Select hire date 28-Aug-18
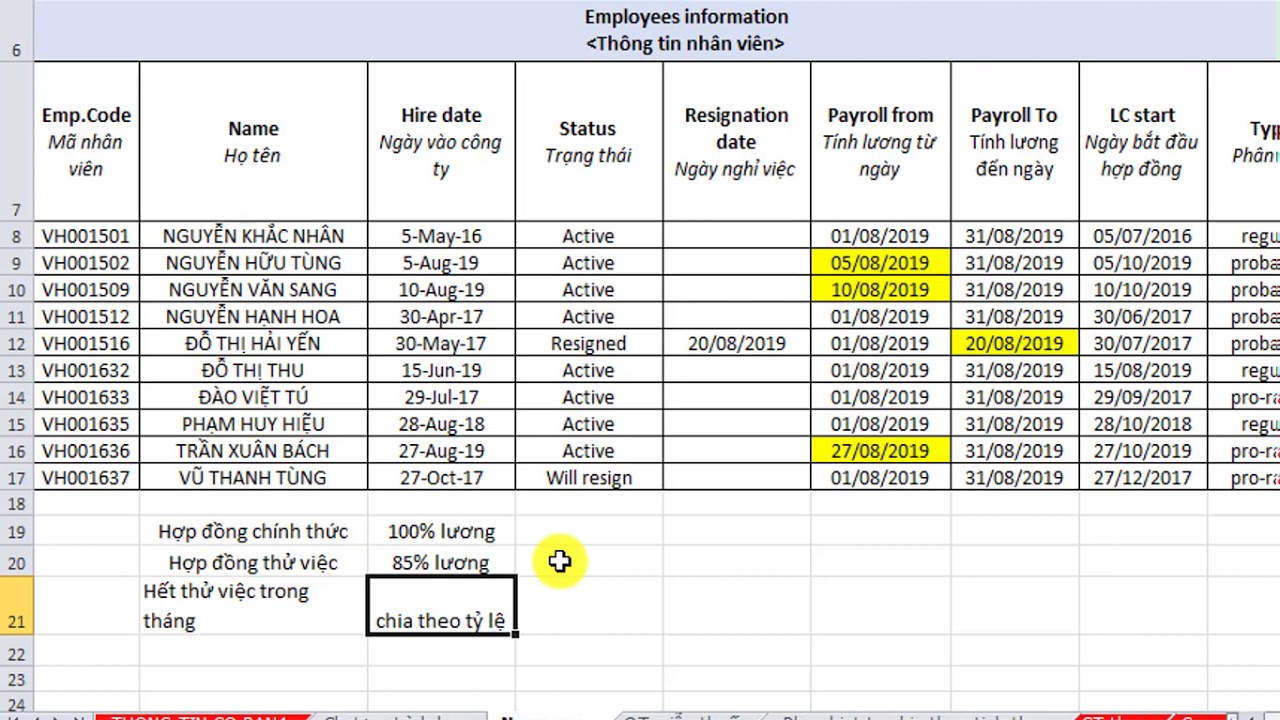 click(441, 424)
